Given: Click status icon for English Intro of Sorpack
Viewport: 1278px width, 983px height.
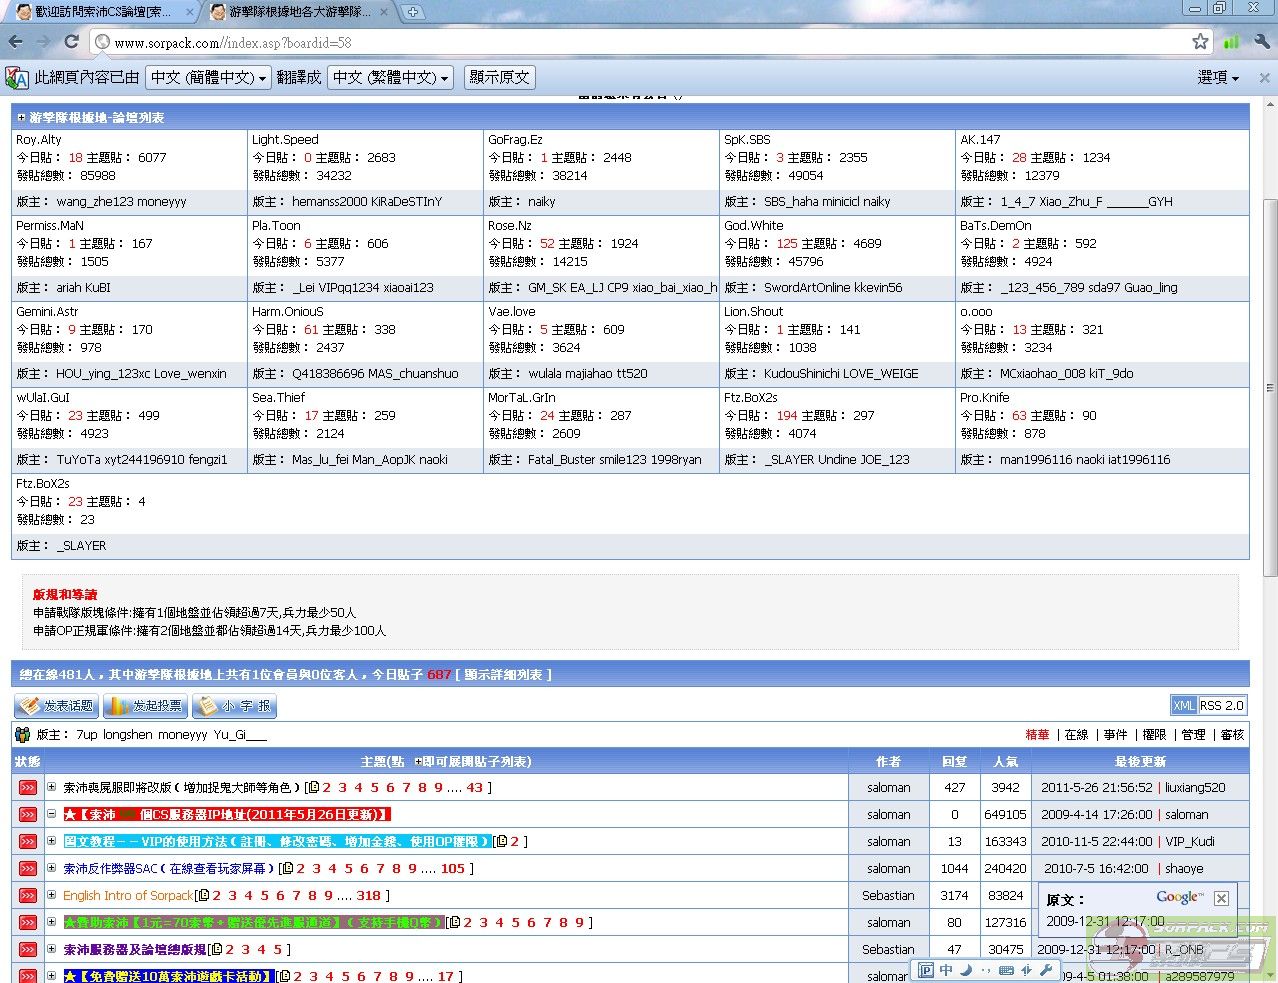Looking at the screenshot, I should coord(28,896).
